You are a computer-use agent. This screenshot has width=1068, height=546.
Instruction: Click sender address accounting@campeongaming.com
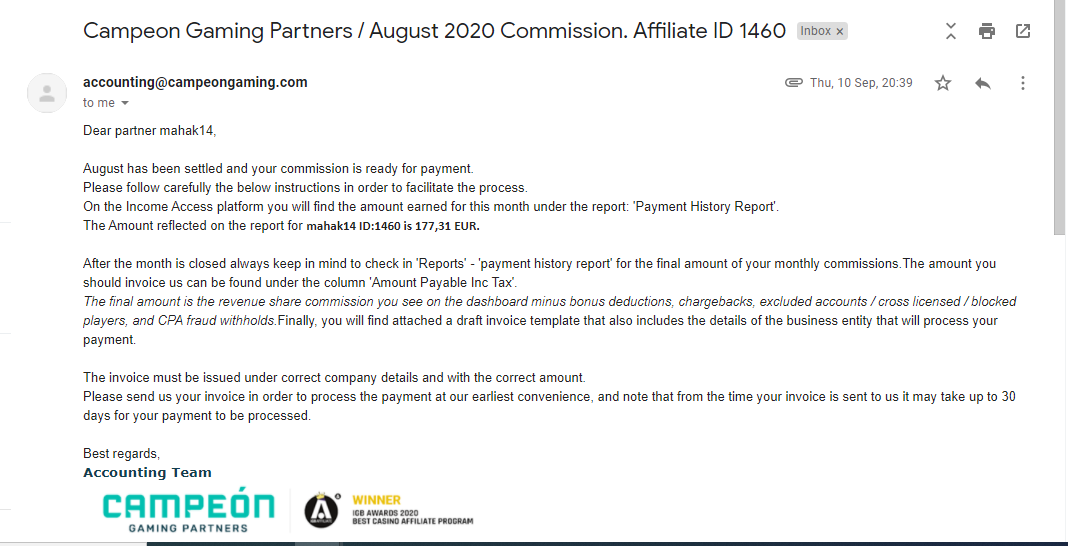click(195, 82)
